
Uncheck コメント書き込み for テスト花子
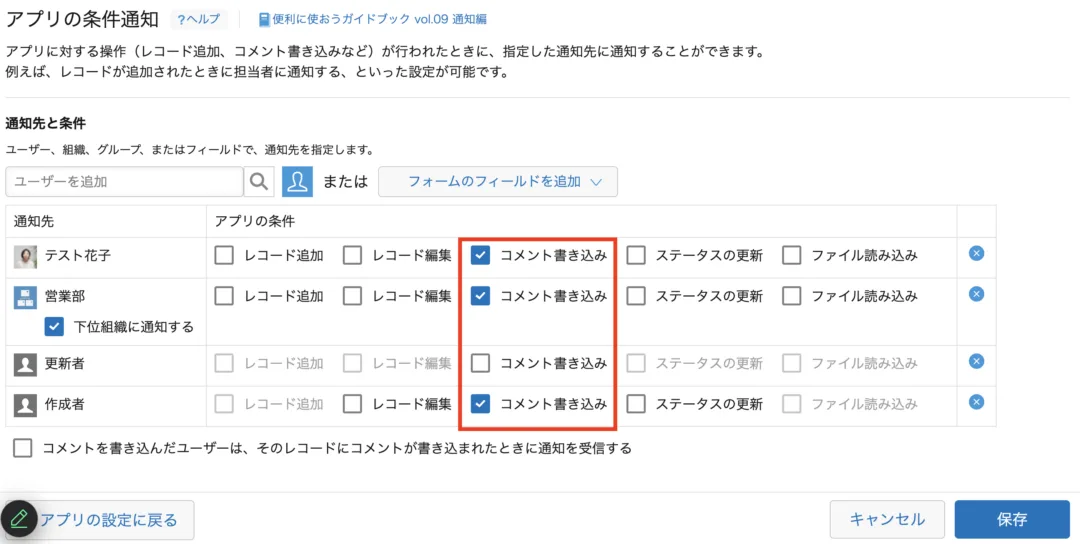point(480,255)
